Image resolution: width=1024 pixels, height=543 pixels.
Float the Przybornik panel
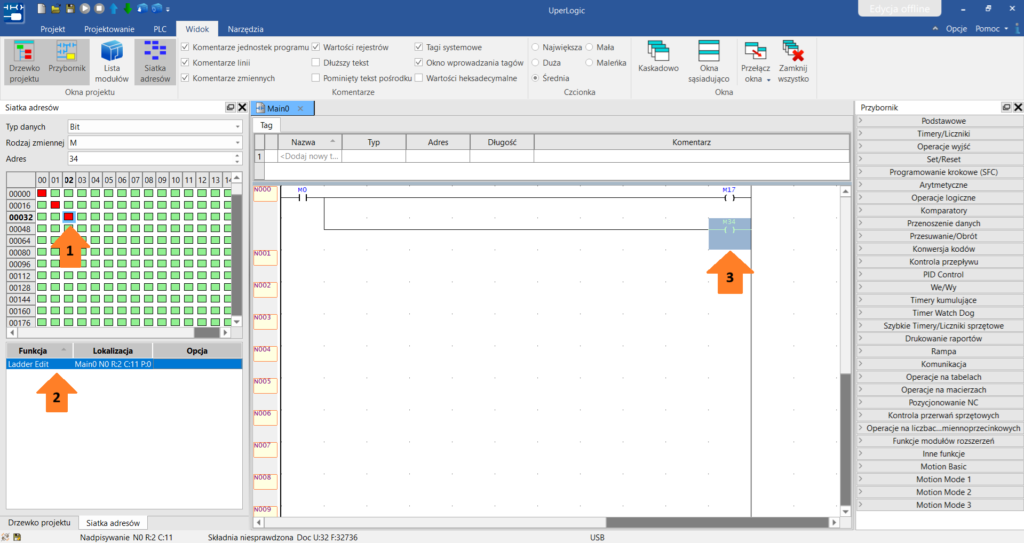click(x=1006, y=107)
